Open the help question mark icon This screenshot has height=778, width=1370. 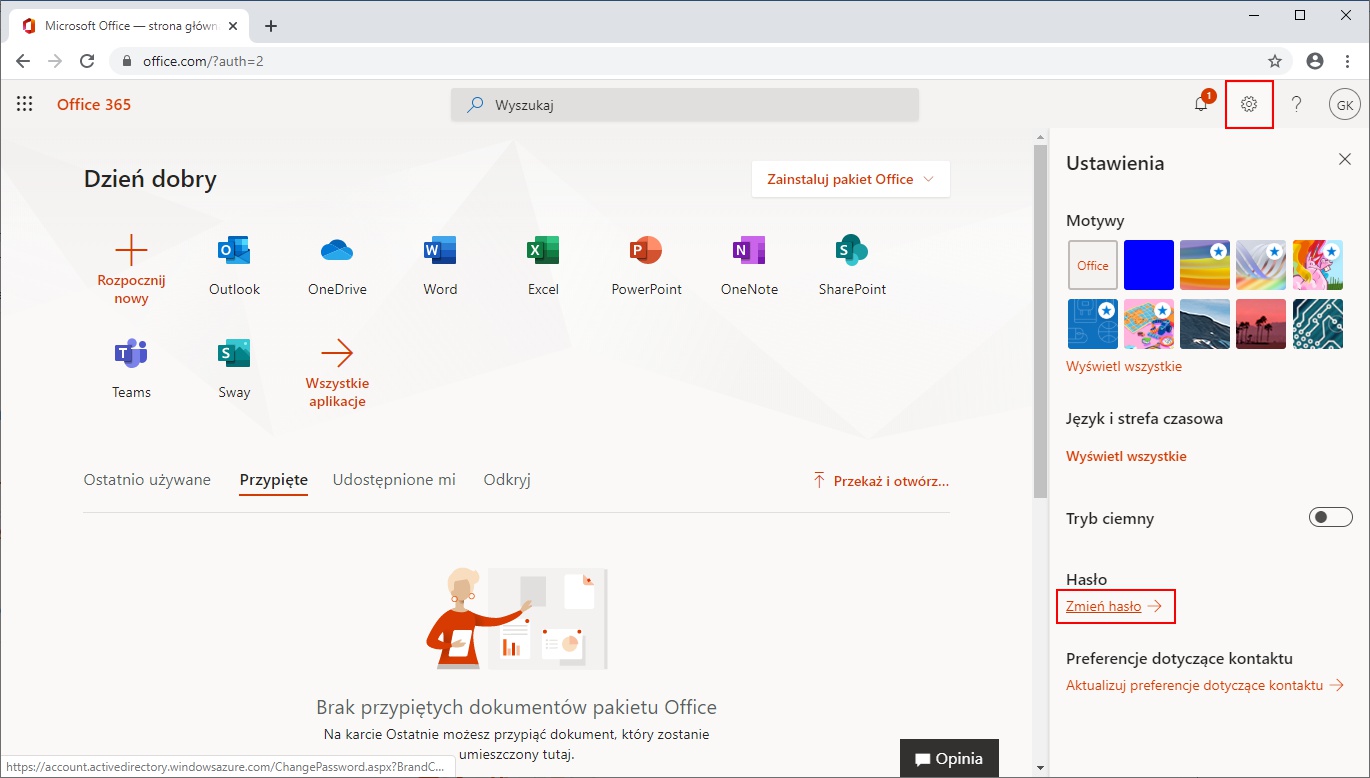(1297, 104)
